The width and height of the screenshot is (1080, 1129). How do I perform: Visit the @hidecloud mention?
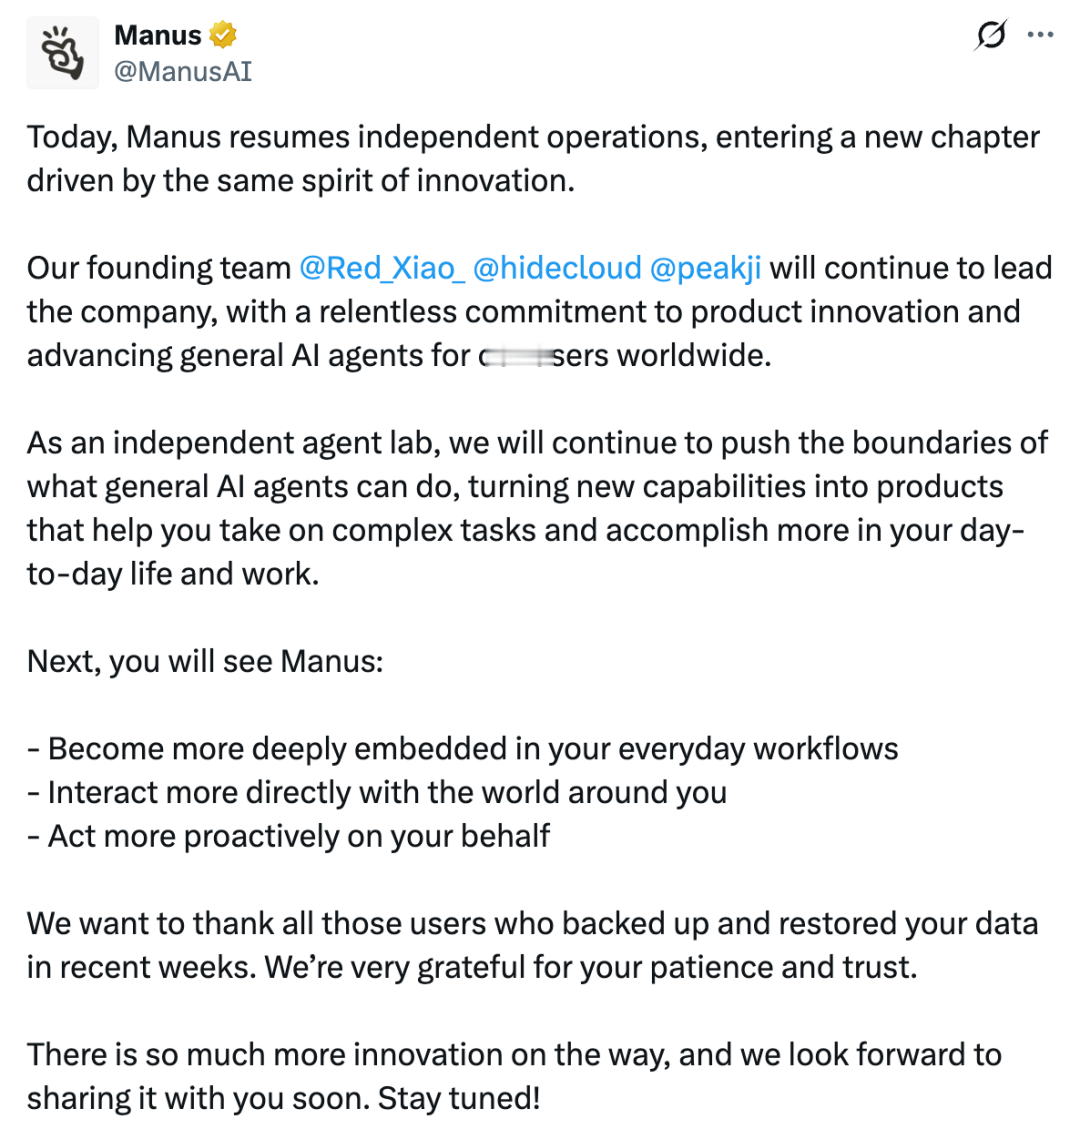pos(557,268)
